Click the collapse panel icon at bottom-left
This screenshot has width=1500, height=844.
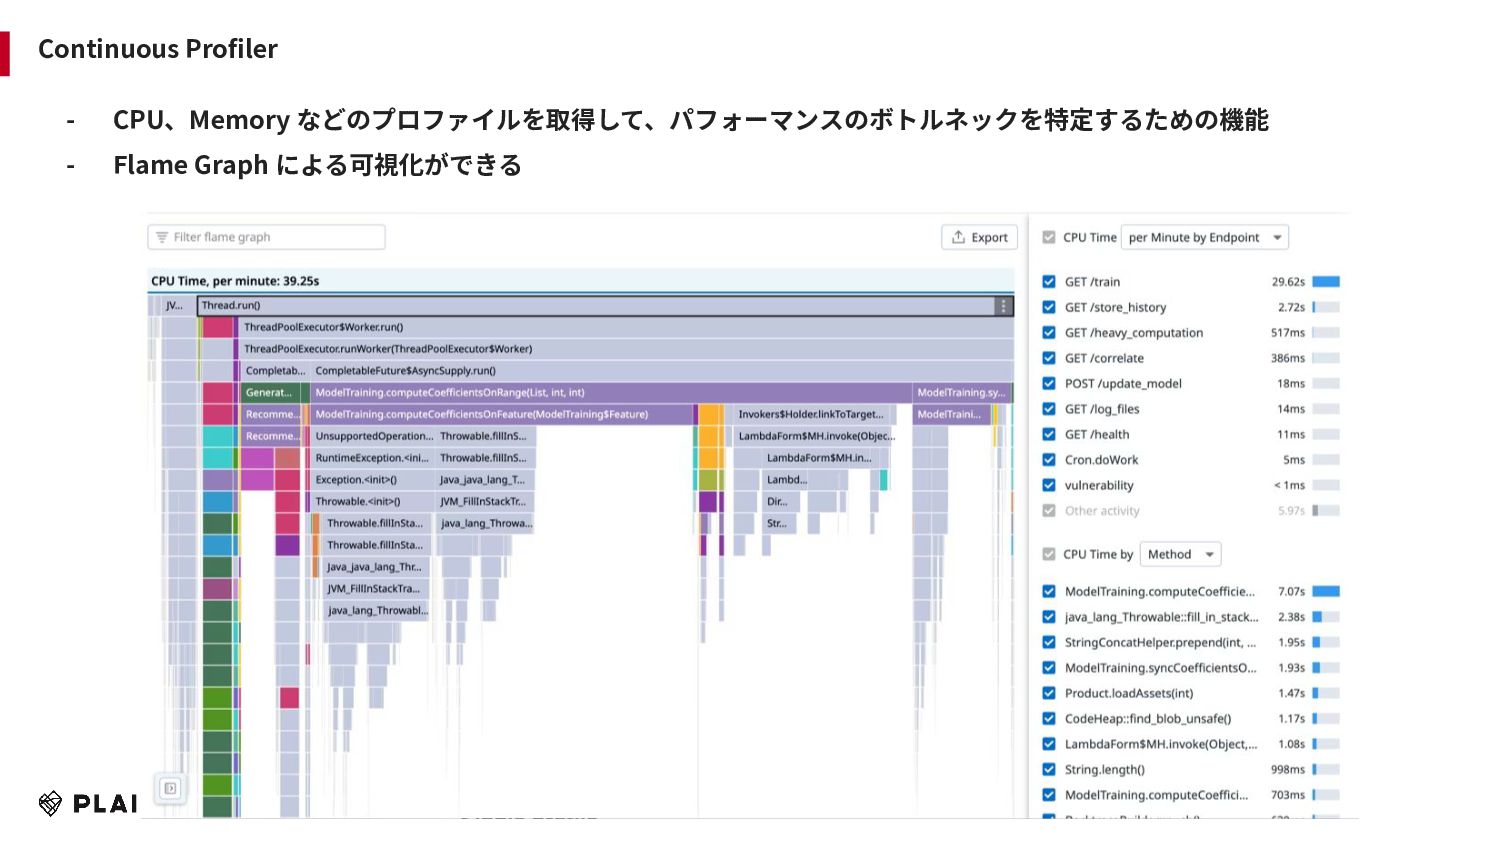tap(170, 788)
